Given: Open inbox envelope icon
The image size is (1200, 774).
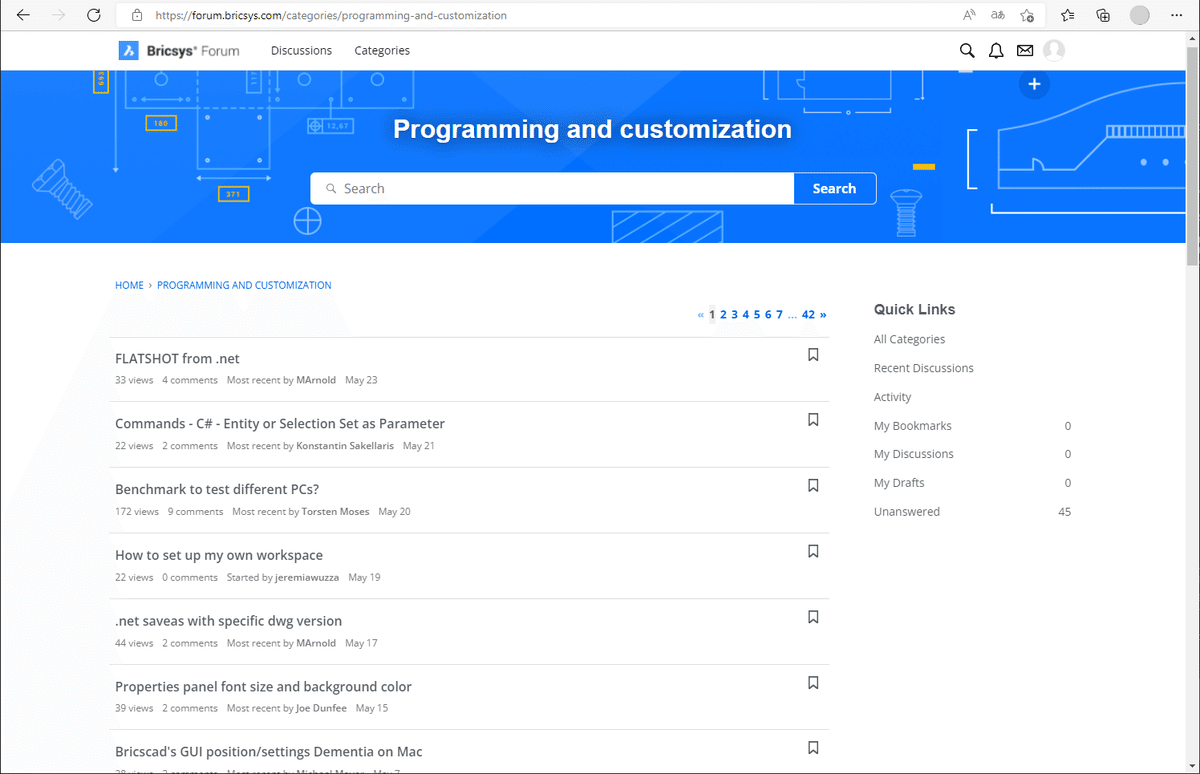Looking at the screenshot, I should pos(1025,50).
